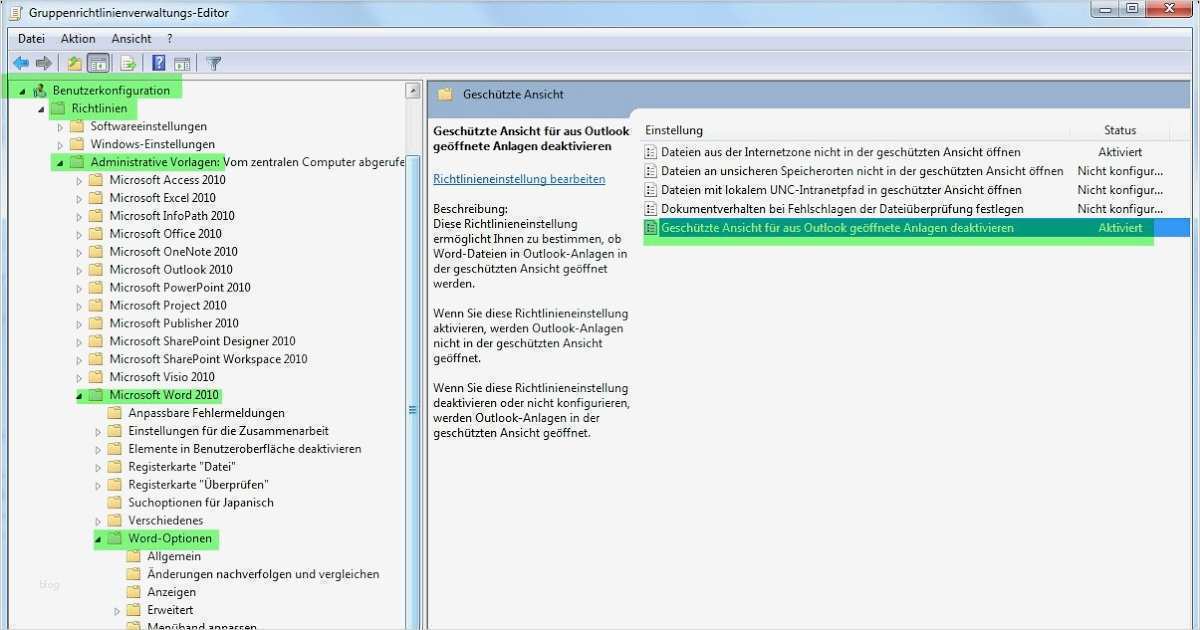Collapse the Word-Optionen node
Screen dimensions: 1200x630
click(98, 539)
